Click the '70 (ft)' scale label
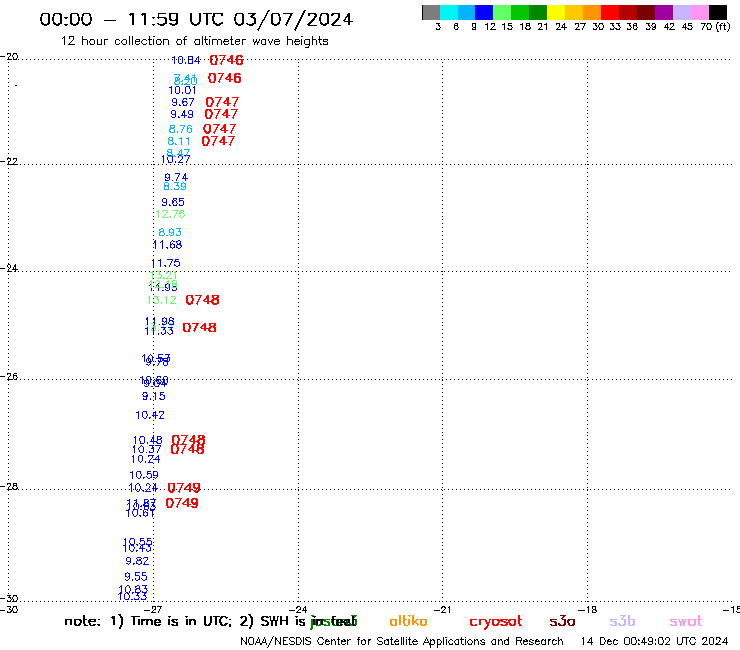740x650 pixels. pyautogui.click(x=715, y=27)
